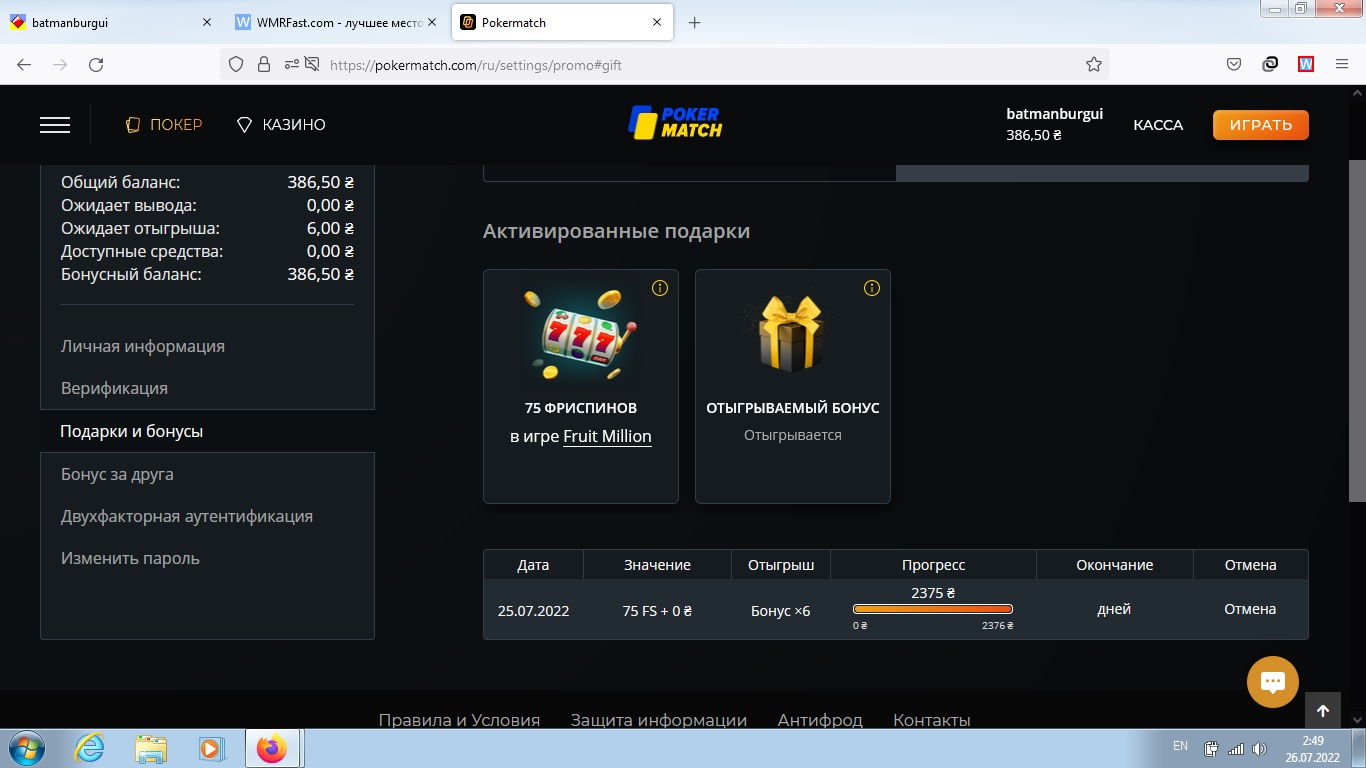Click the browser back arrow
Image resolution: width=1366 pixels, height=768 pixels.
(24, 64)
